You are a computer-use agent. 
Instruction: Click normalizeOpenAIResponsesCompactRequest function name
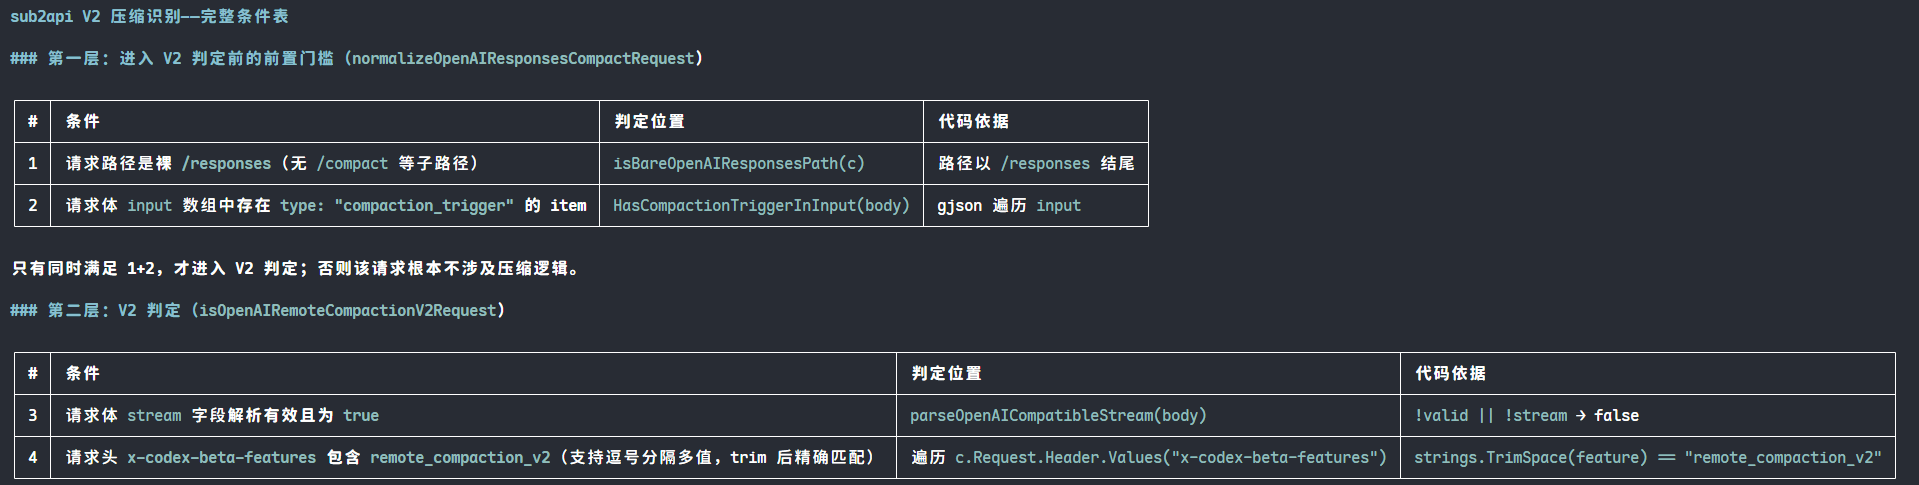[523, 58]
